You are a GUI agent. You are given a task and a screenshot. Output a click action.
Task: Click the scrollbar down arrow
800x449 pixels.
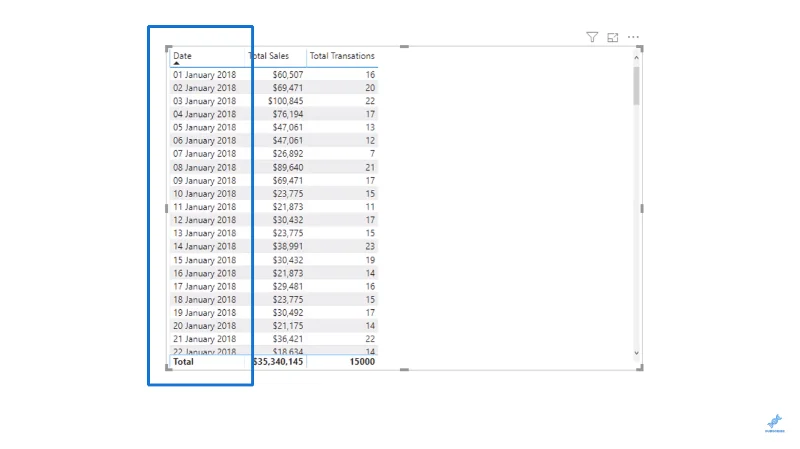point(636,353)
